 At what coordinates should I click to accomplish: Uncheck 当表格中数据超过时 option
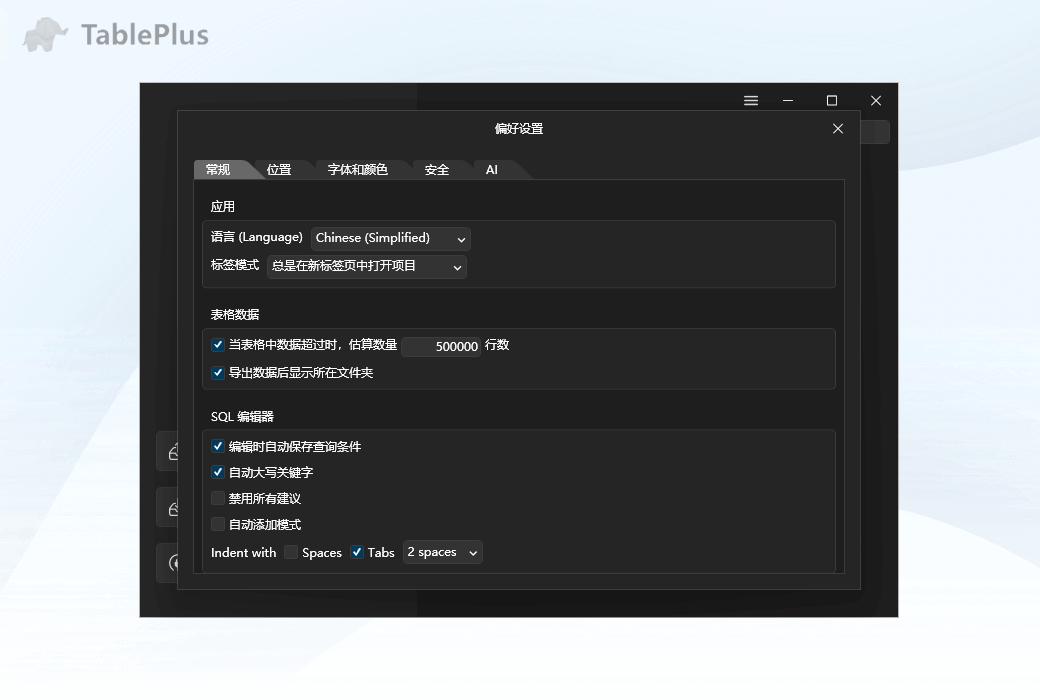(x=217, y=344)
